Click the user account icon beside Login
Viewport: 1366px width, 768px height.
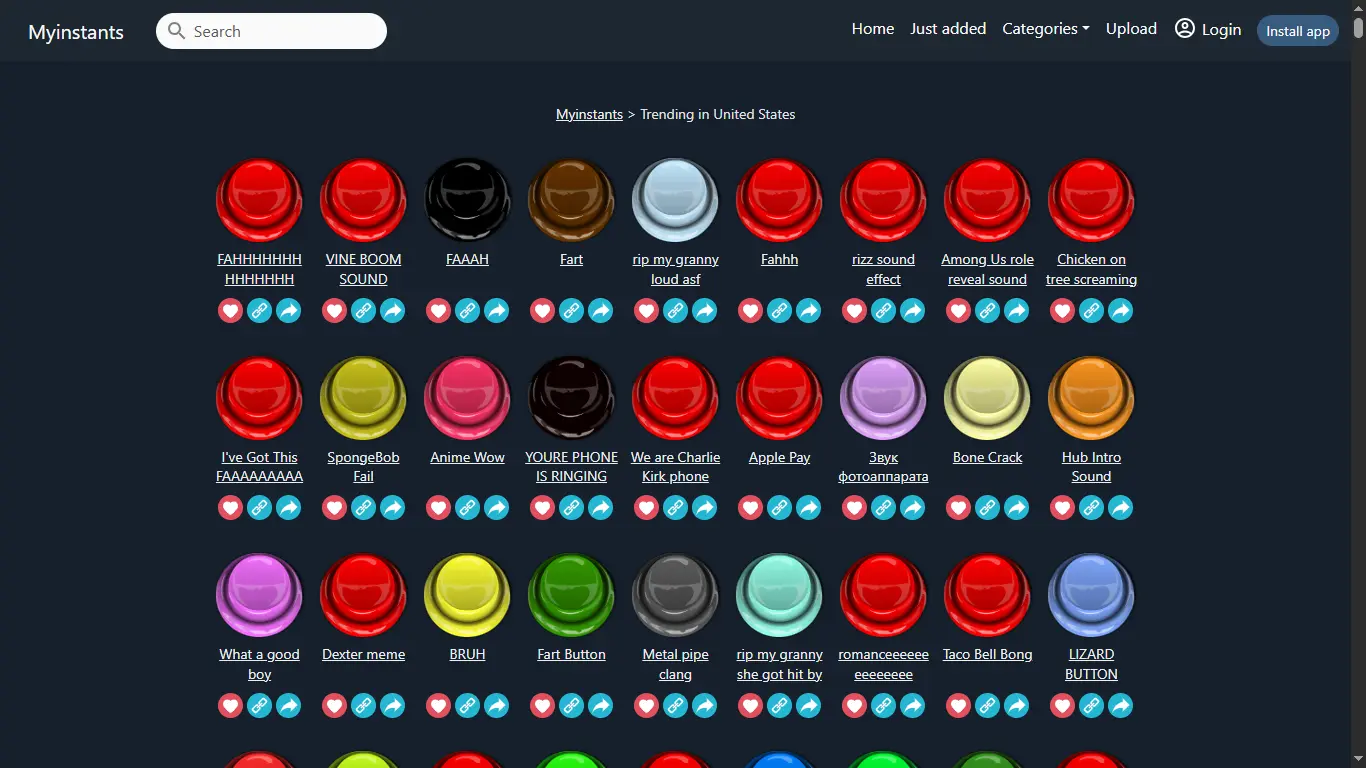coord(1185,29)
